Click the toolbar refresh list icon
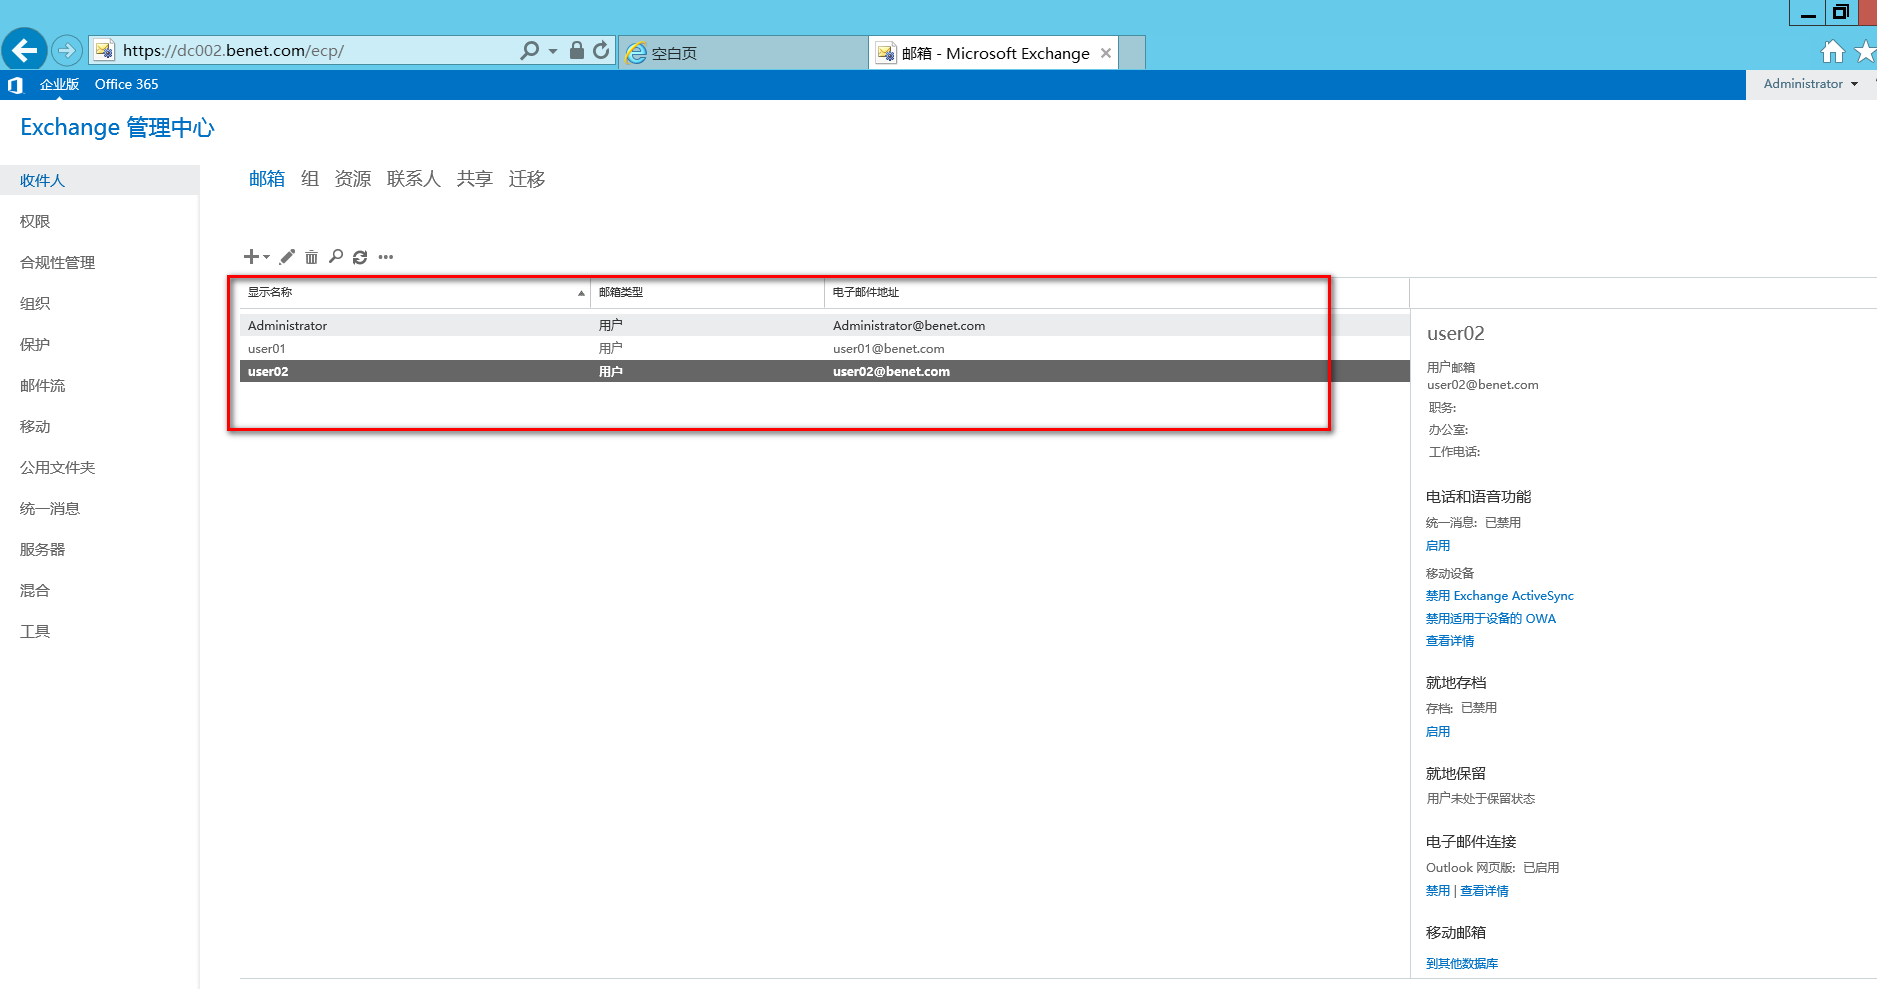 point(360,257)
